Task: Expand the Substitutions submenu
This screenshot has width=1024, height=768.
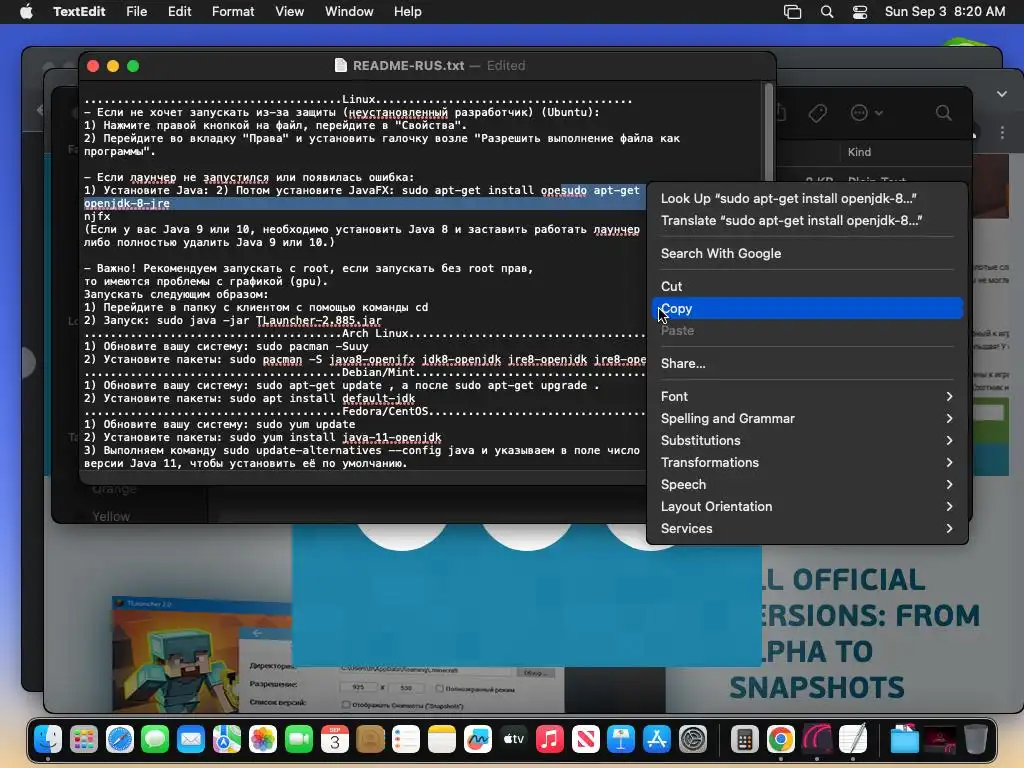Action: pyautogui.click(x=807, y=441)
